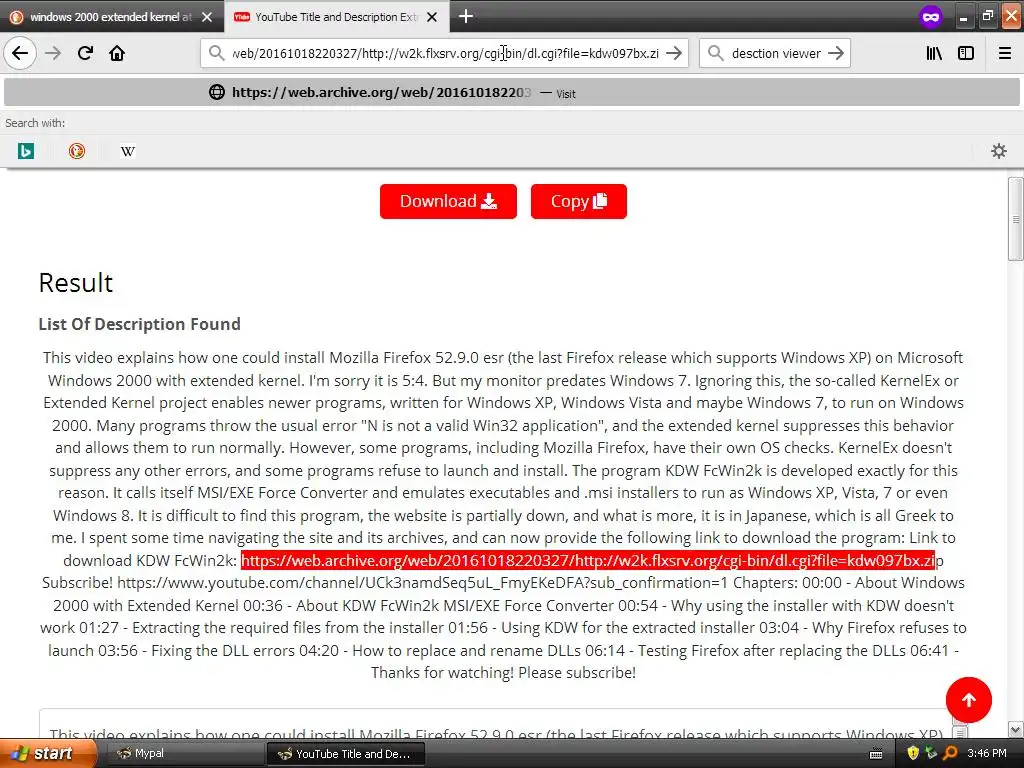Click the 3:46 PM clock
Viewport: 1024px width, 768px height.
pyautogui.click(x=987, y=754)
